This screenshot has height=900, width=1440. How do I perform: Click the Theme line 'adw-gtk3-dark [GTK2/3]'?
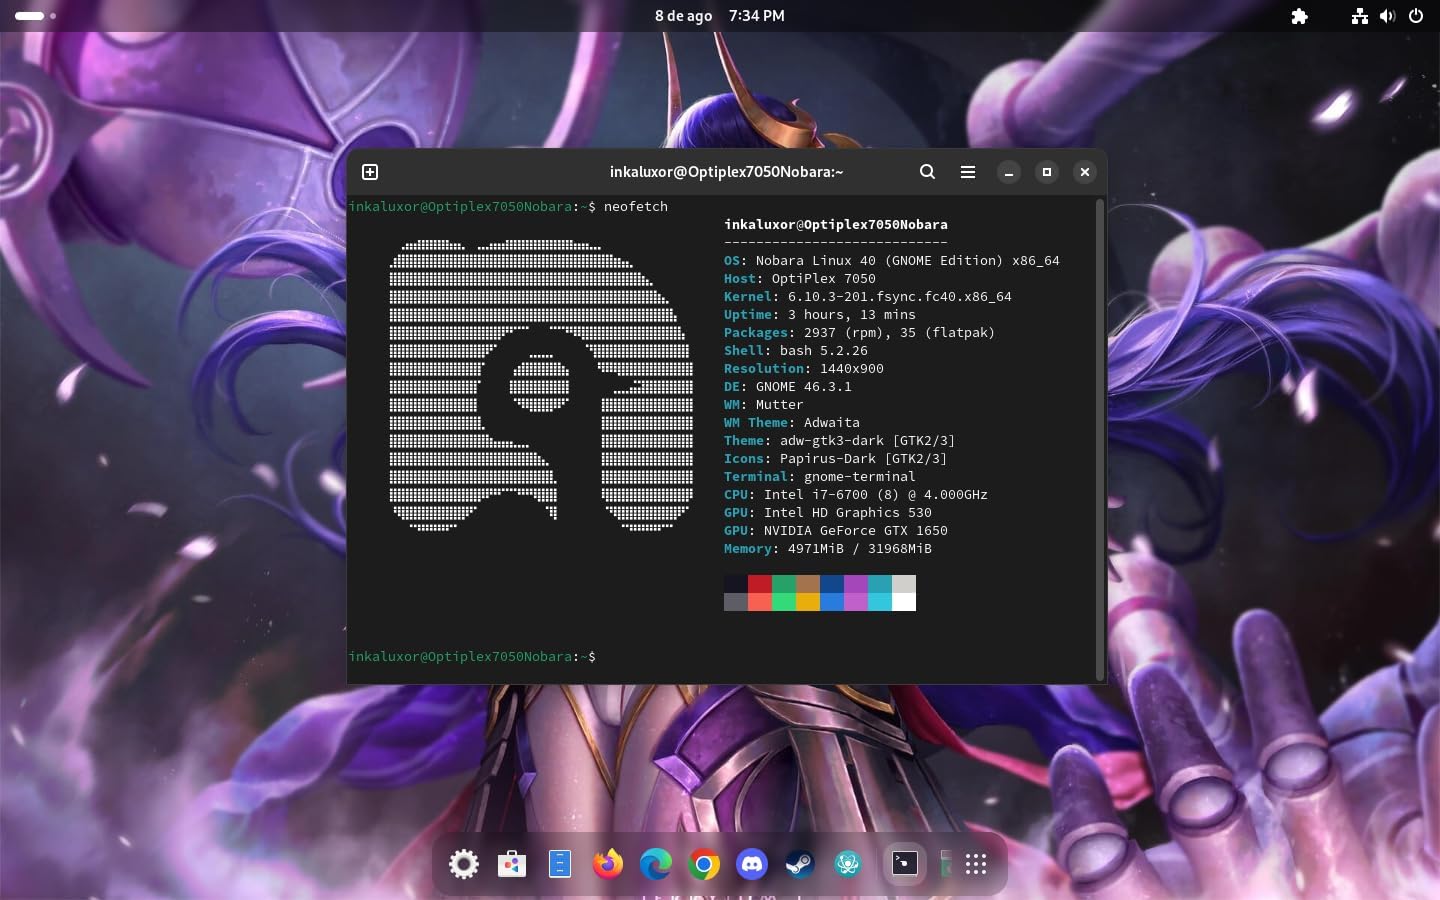click(x=840, y=440)
